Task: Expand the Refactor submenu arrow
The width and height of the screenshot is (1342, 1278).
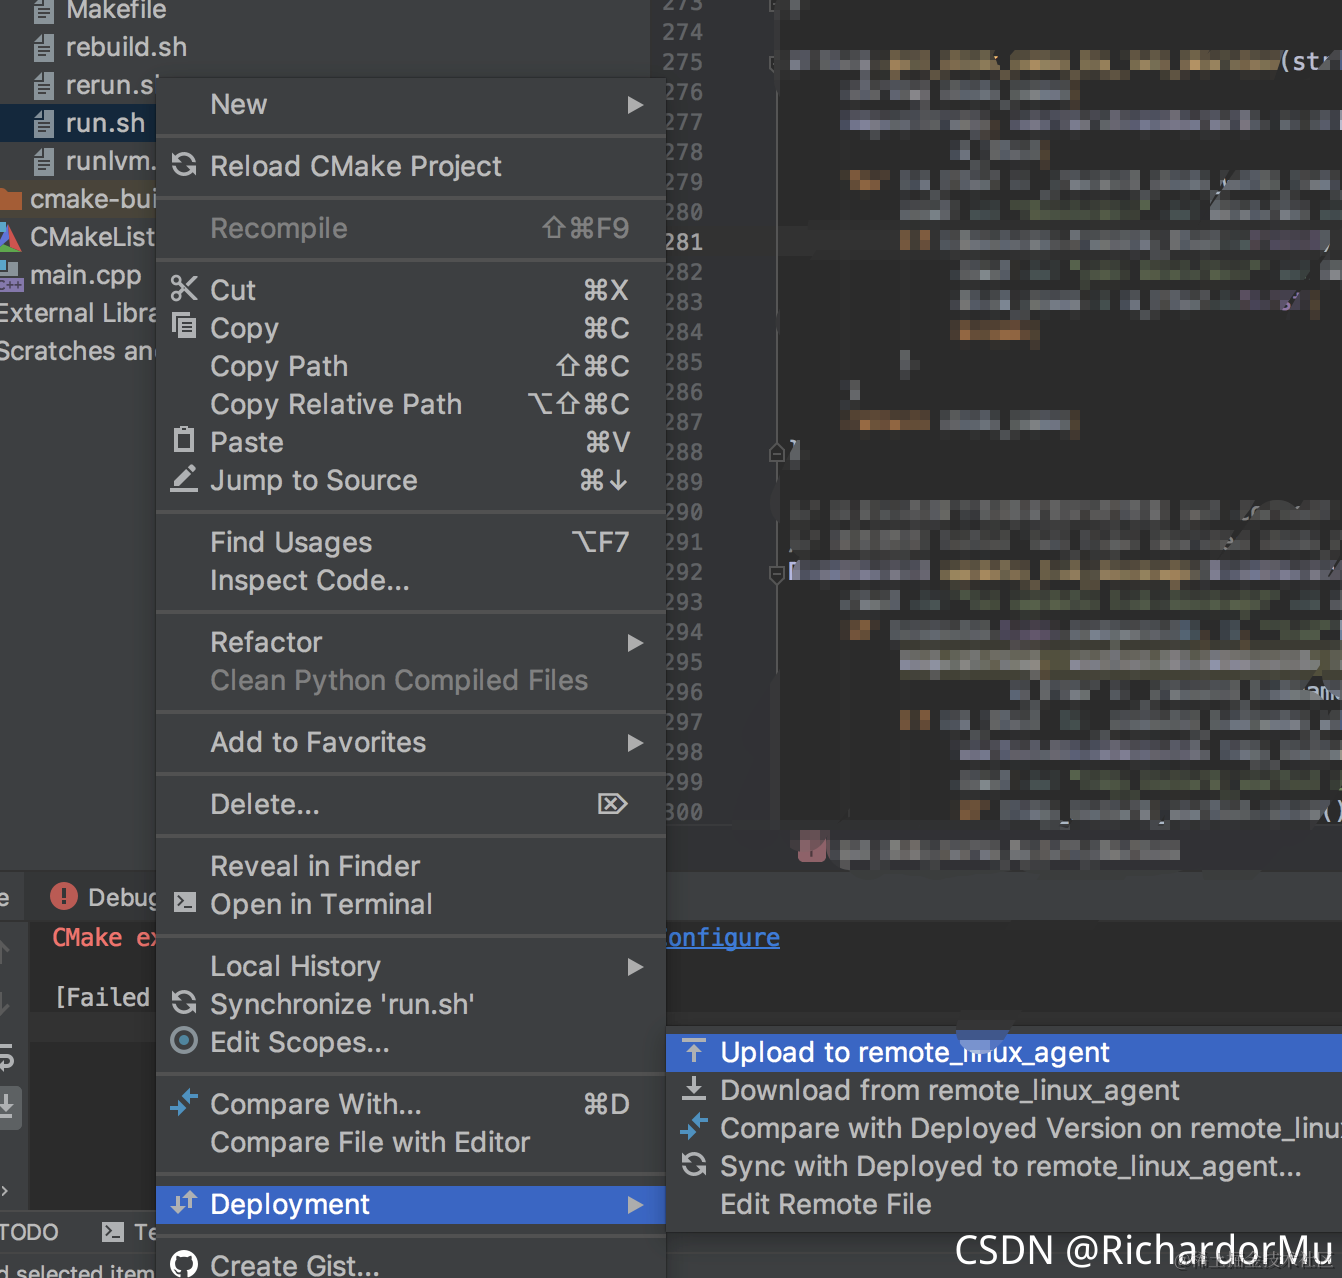Action: (635, 642)
